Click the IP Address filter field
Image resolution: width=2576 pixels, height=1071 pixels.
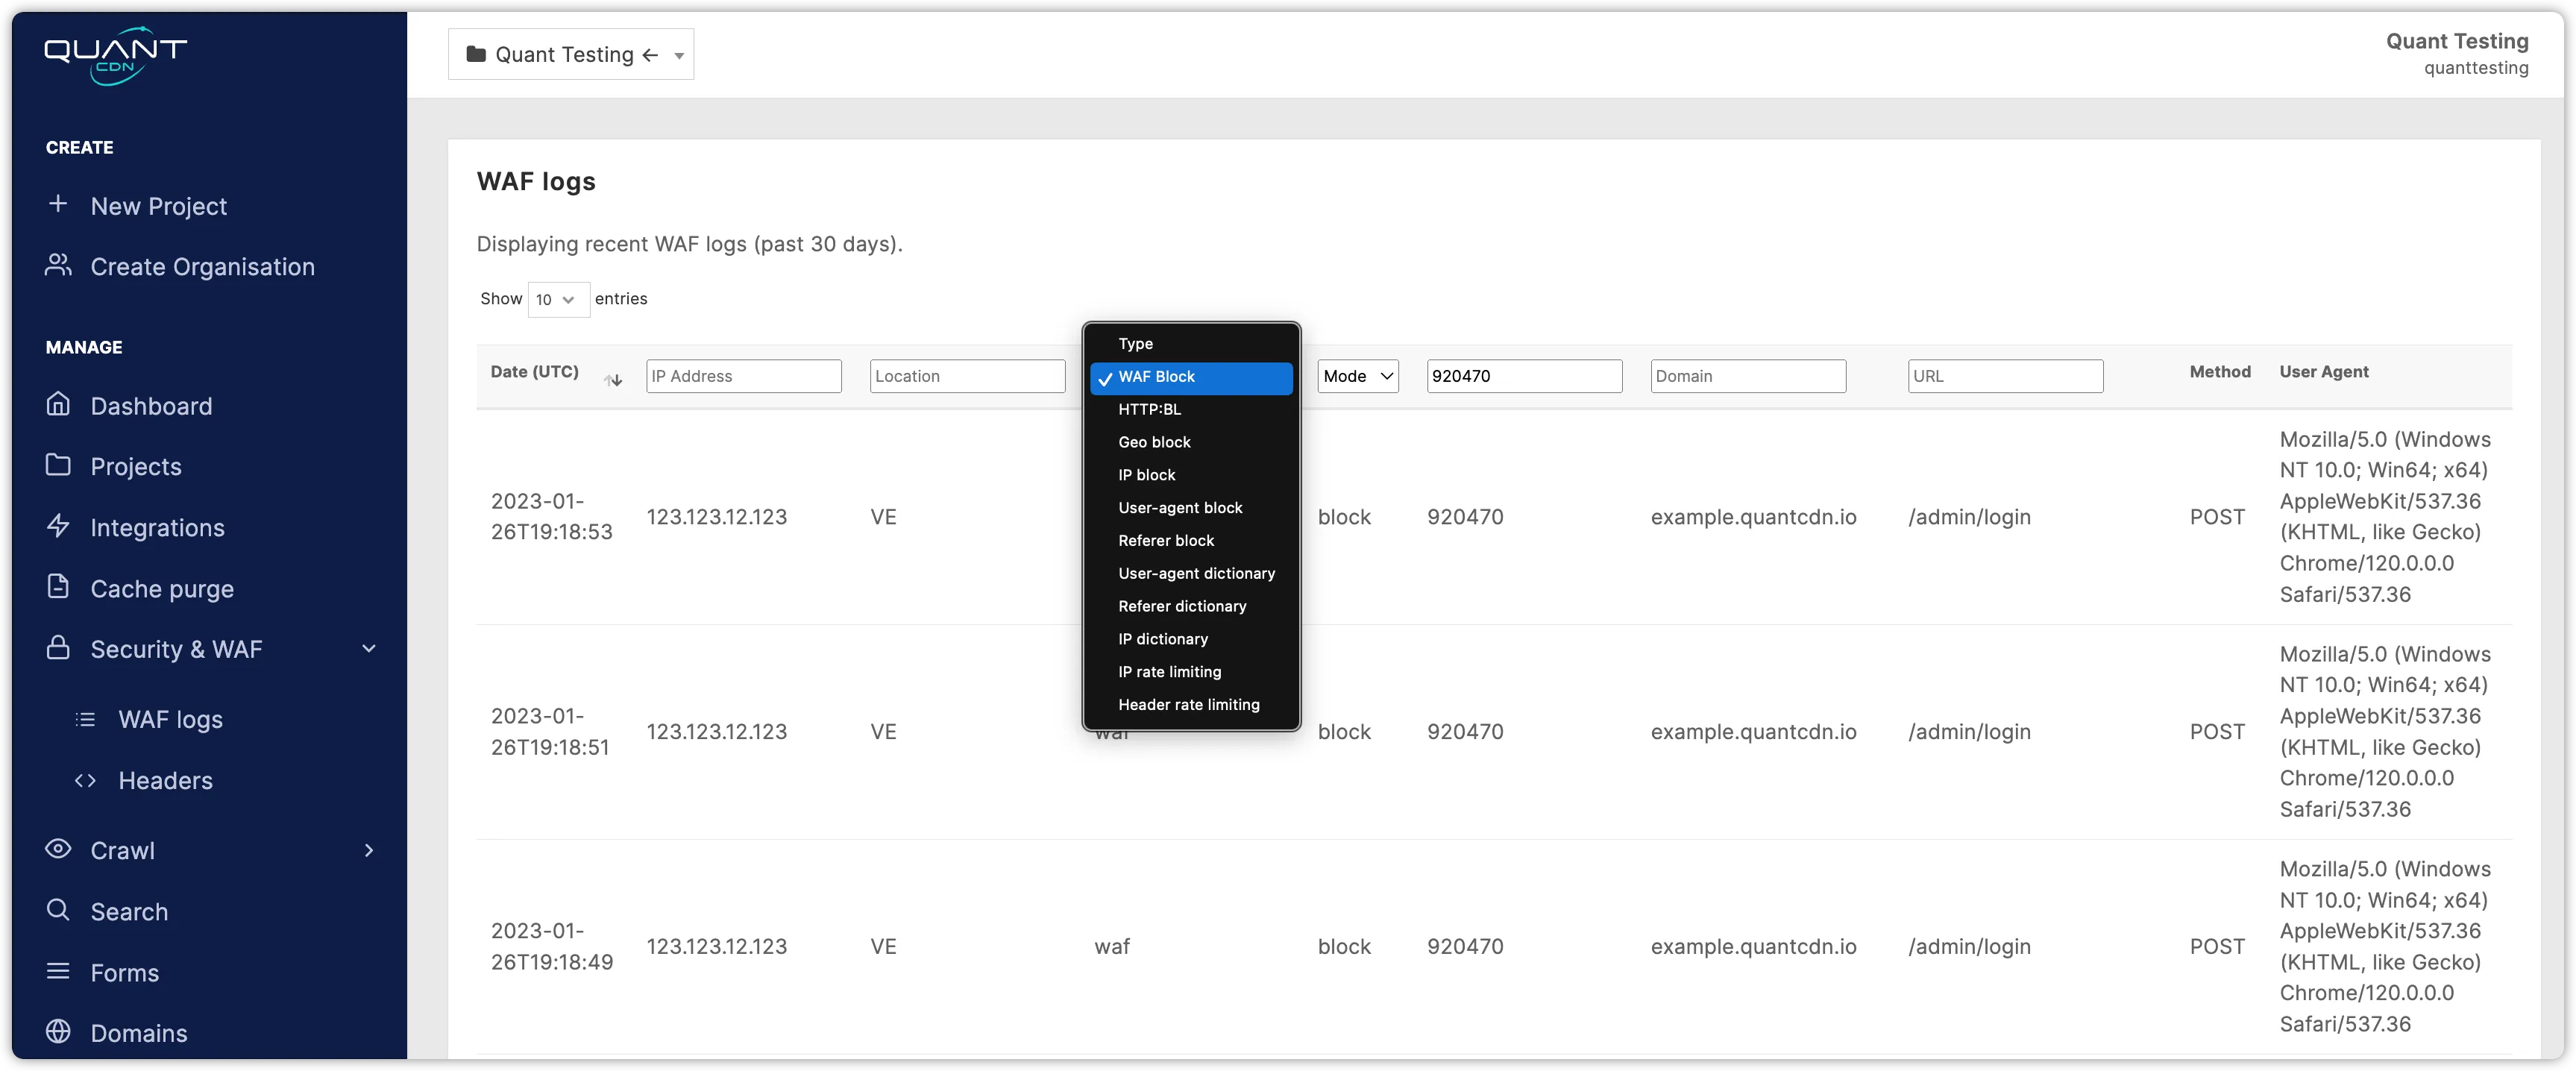tap(743, 376)
